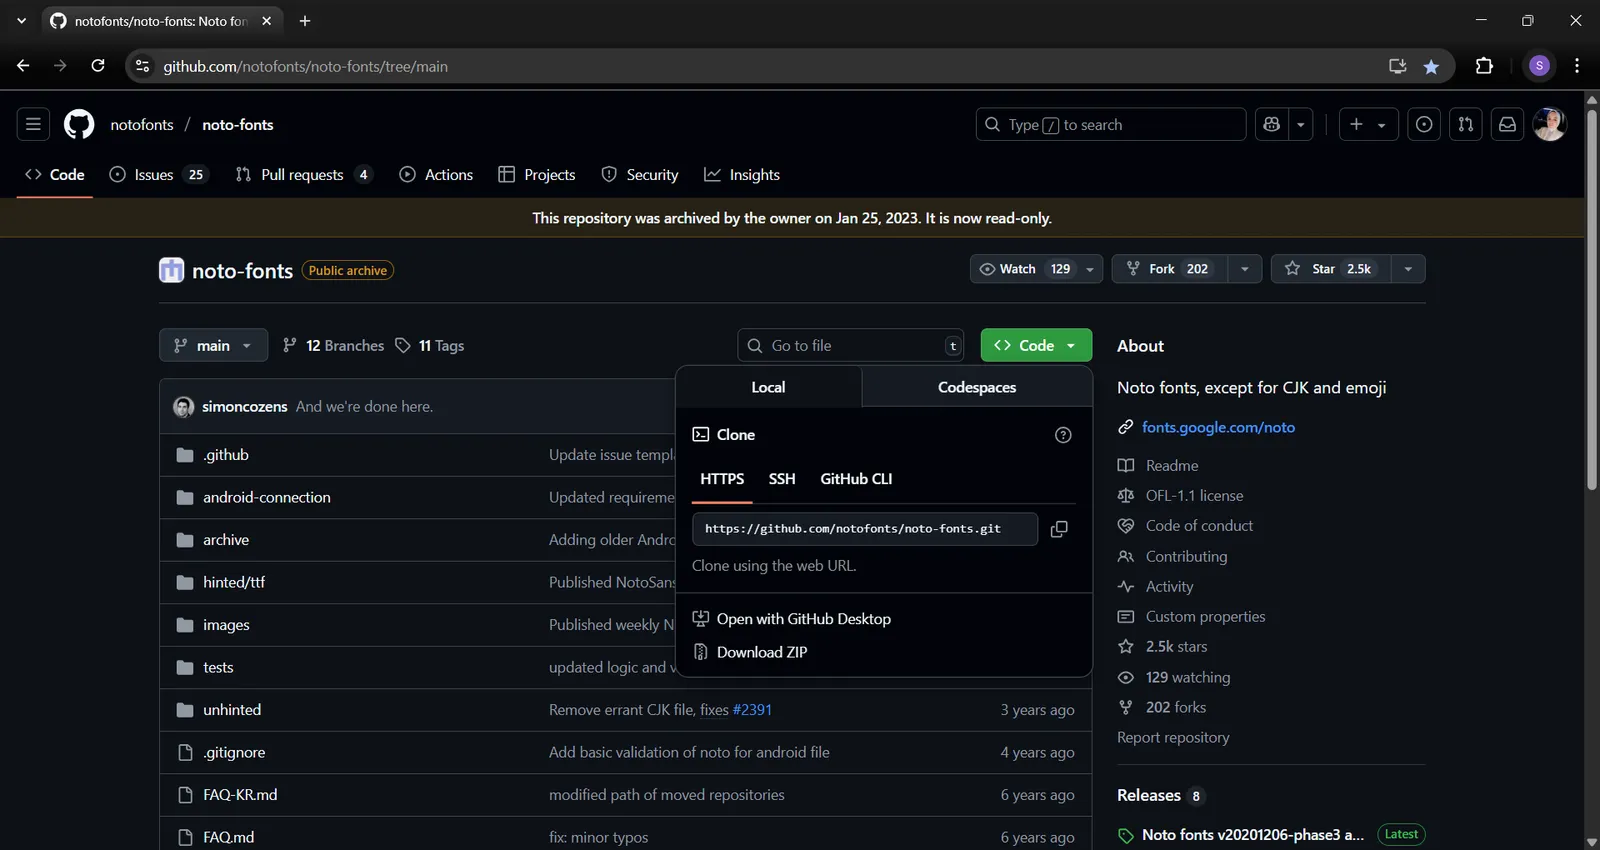Open the issues inbox icon in header
The height and width of the screenshot is (850, 1600).
point(1424,124)
